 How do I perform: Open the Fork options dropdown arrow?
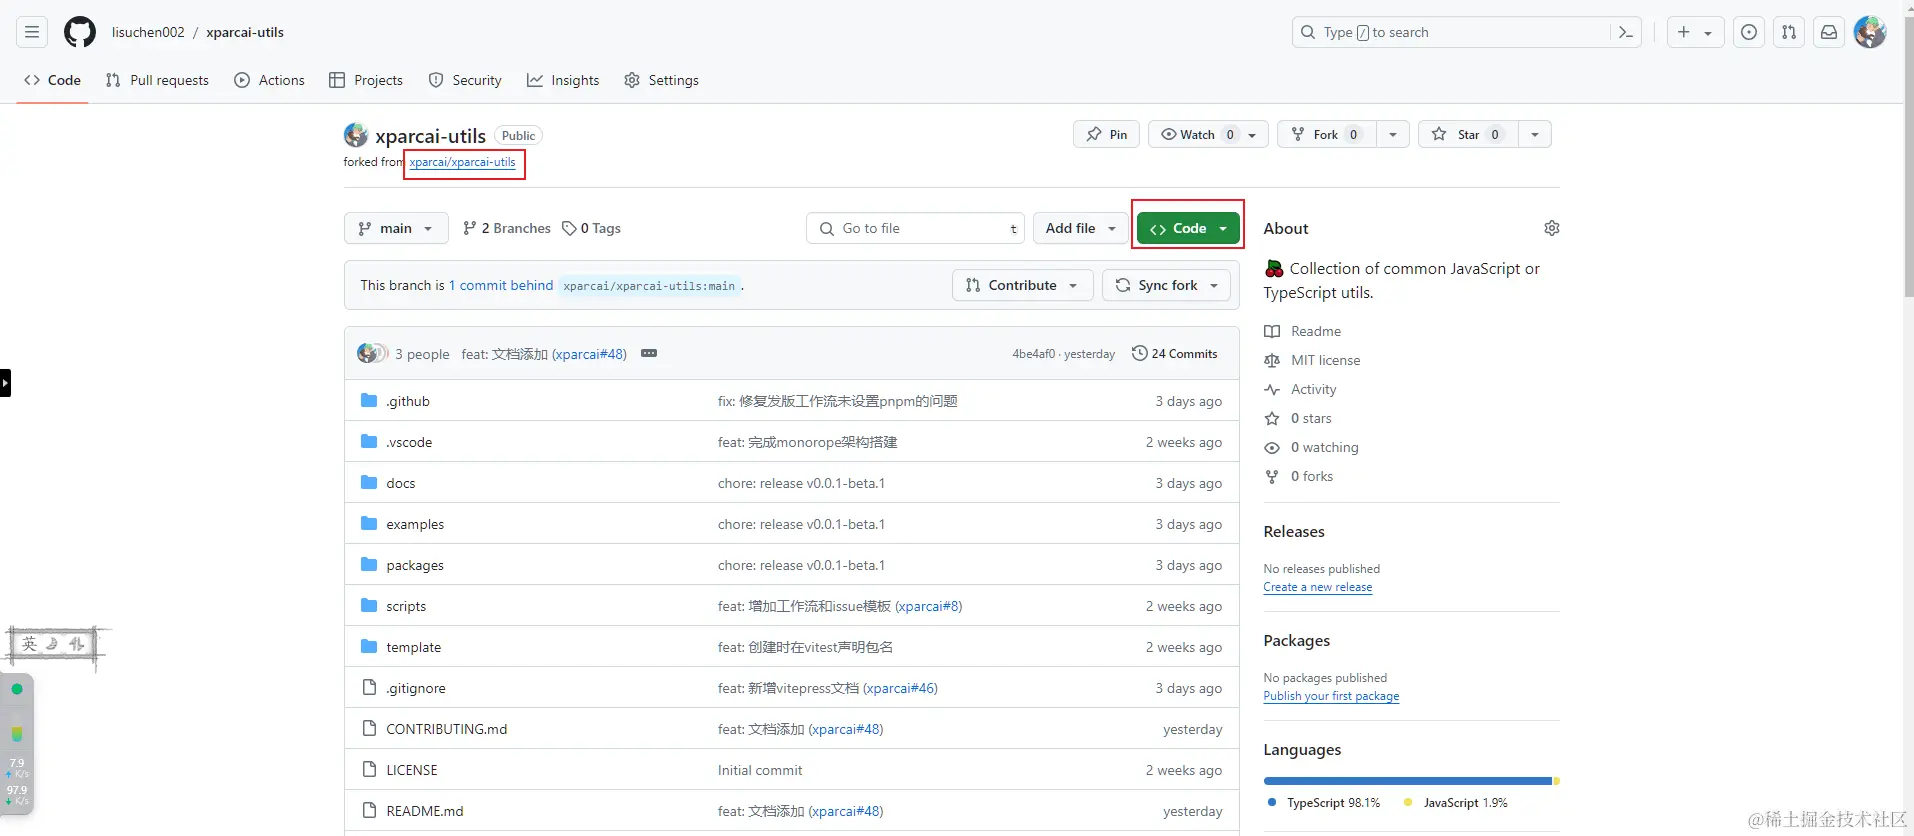click(x=1393, y=134)
